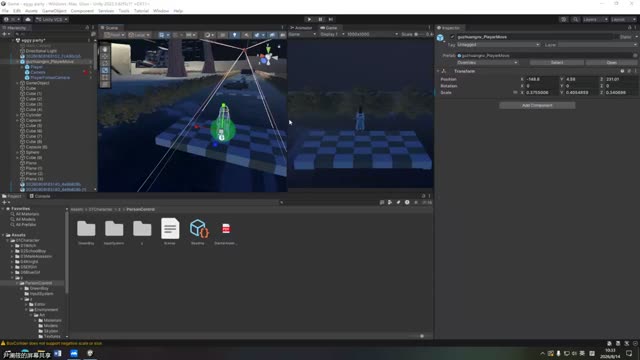Click the Scale Y input field
This screenshot has height=360, width=640.
581,93
